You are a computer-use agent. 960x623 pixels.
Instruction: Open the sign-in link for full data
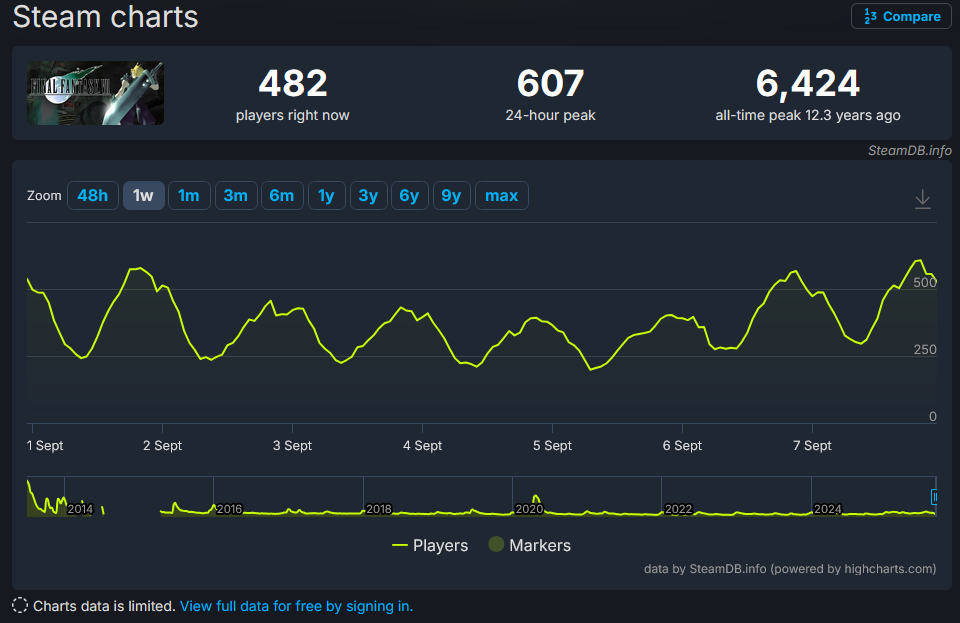[296, 606]
